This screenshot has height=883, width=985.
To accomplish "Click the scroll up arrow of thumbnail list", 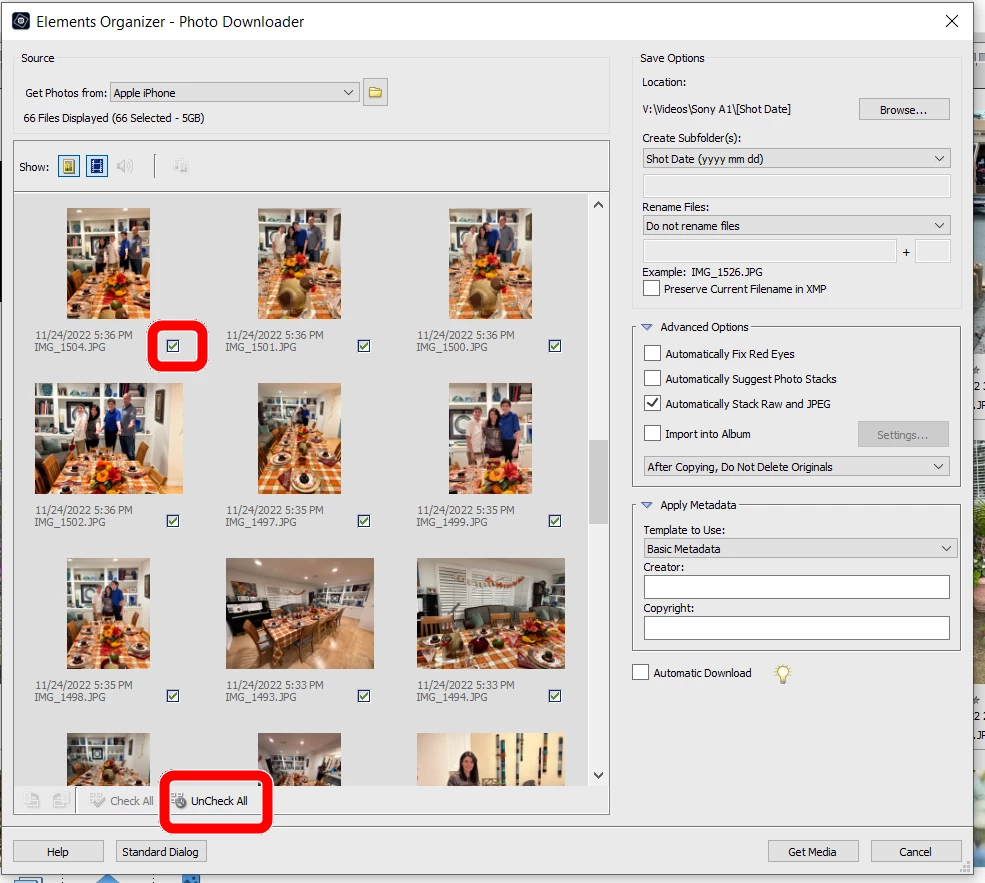I will click(598, 205).
